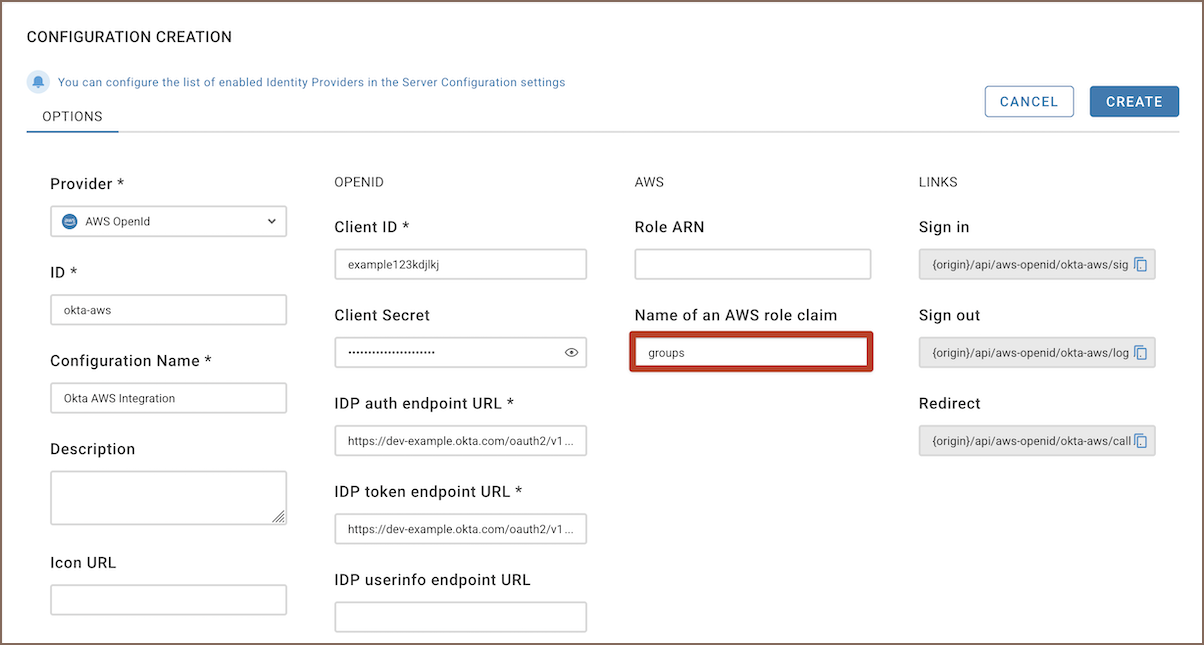
Task: Expand Provider list using chevron arrow
Action: point(271,222)
